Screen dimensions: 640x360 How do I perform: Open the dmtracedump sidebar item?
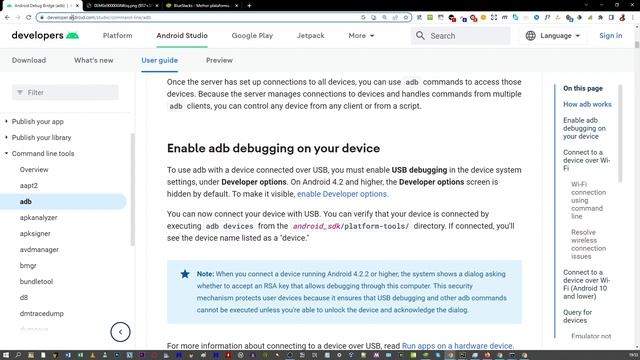[x=42, y=313]
